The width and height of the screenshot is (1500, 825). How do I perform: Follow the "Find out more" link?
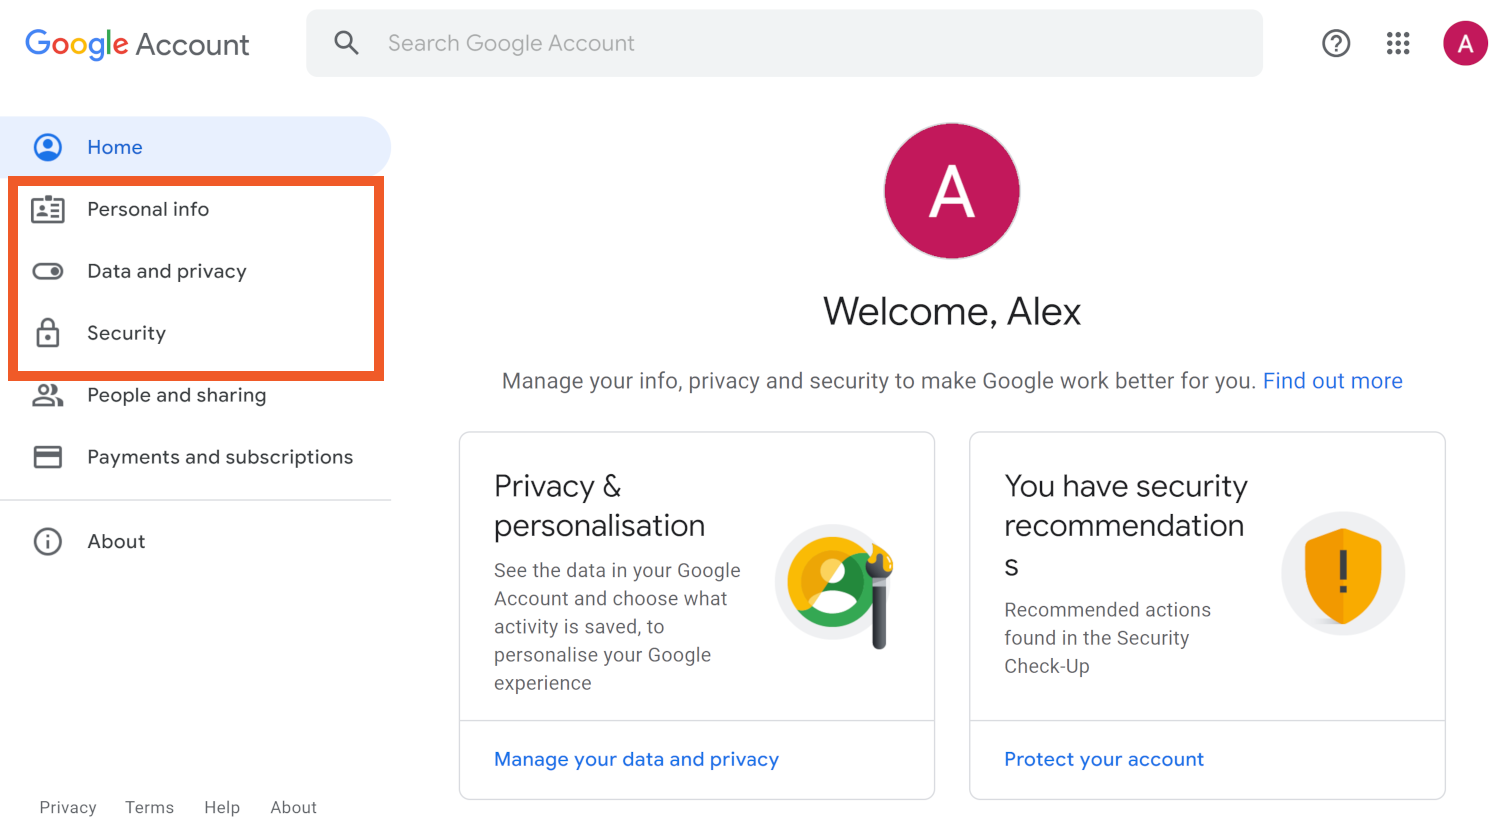pos(1332,381)
